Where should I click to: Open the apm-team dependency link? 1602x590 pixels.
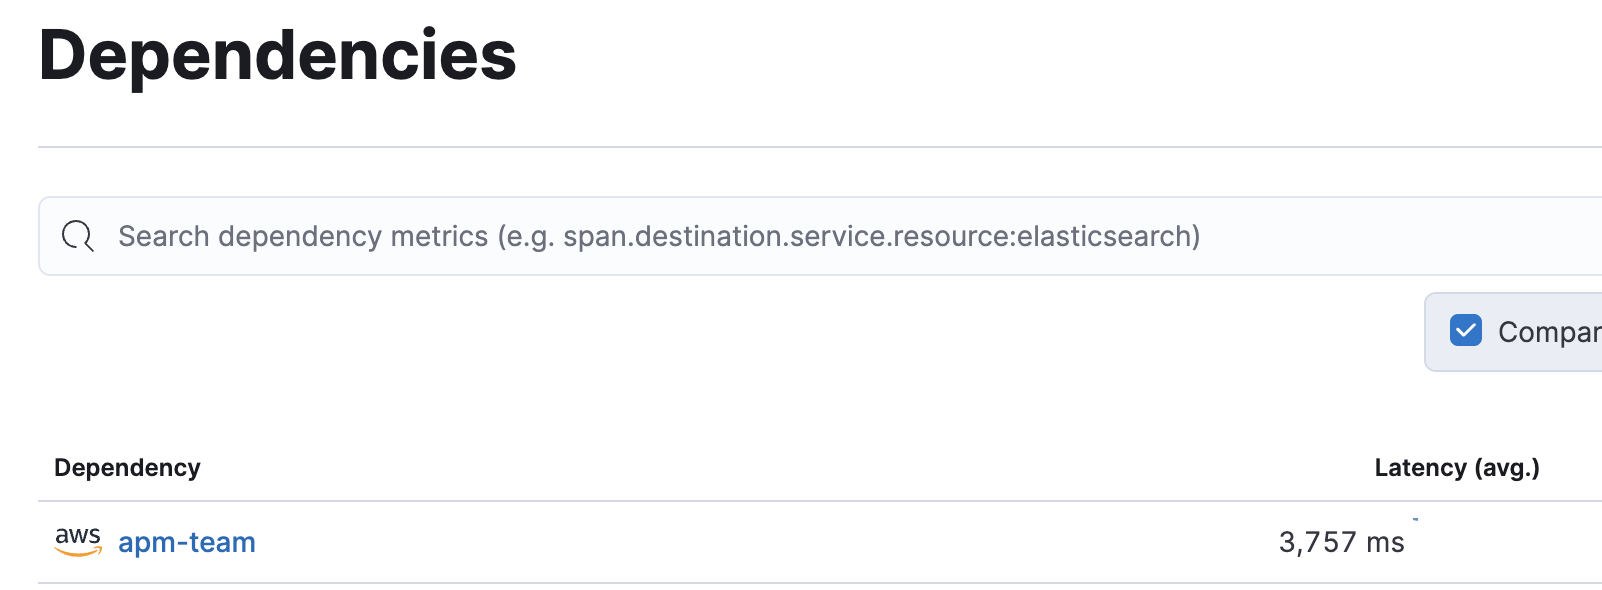187,542
